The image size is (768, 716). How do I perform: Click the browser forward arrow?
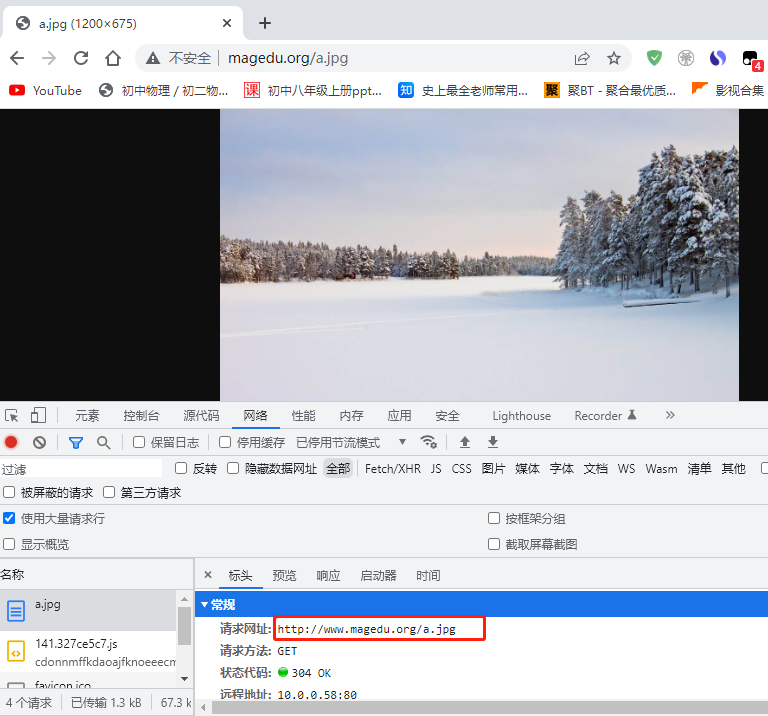(x=49, y=58)
